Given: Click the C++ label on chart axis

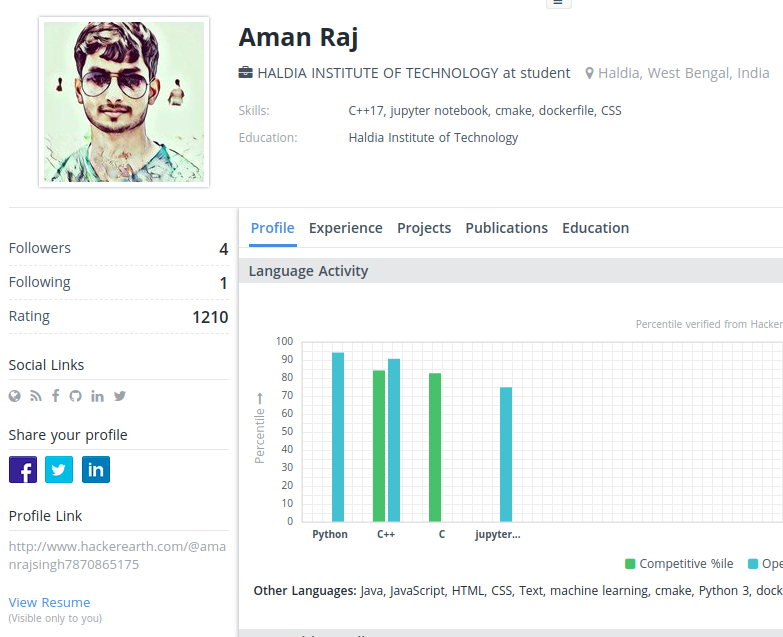Looking at the screenshot, I should 386,534.
